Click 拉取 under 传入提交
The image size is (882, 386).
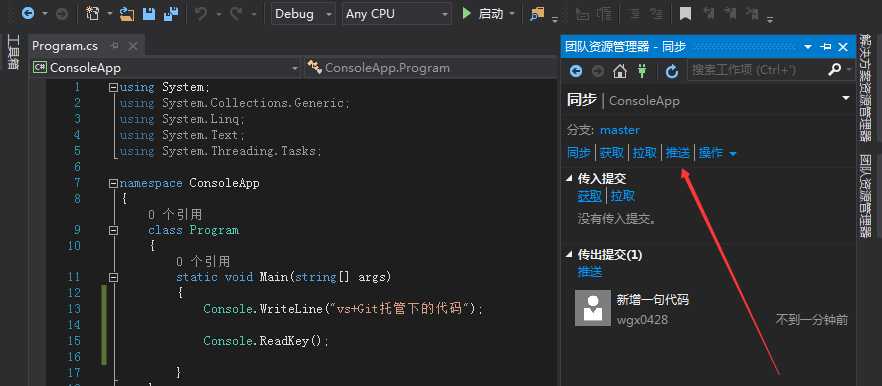click(x=623, y=196)
